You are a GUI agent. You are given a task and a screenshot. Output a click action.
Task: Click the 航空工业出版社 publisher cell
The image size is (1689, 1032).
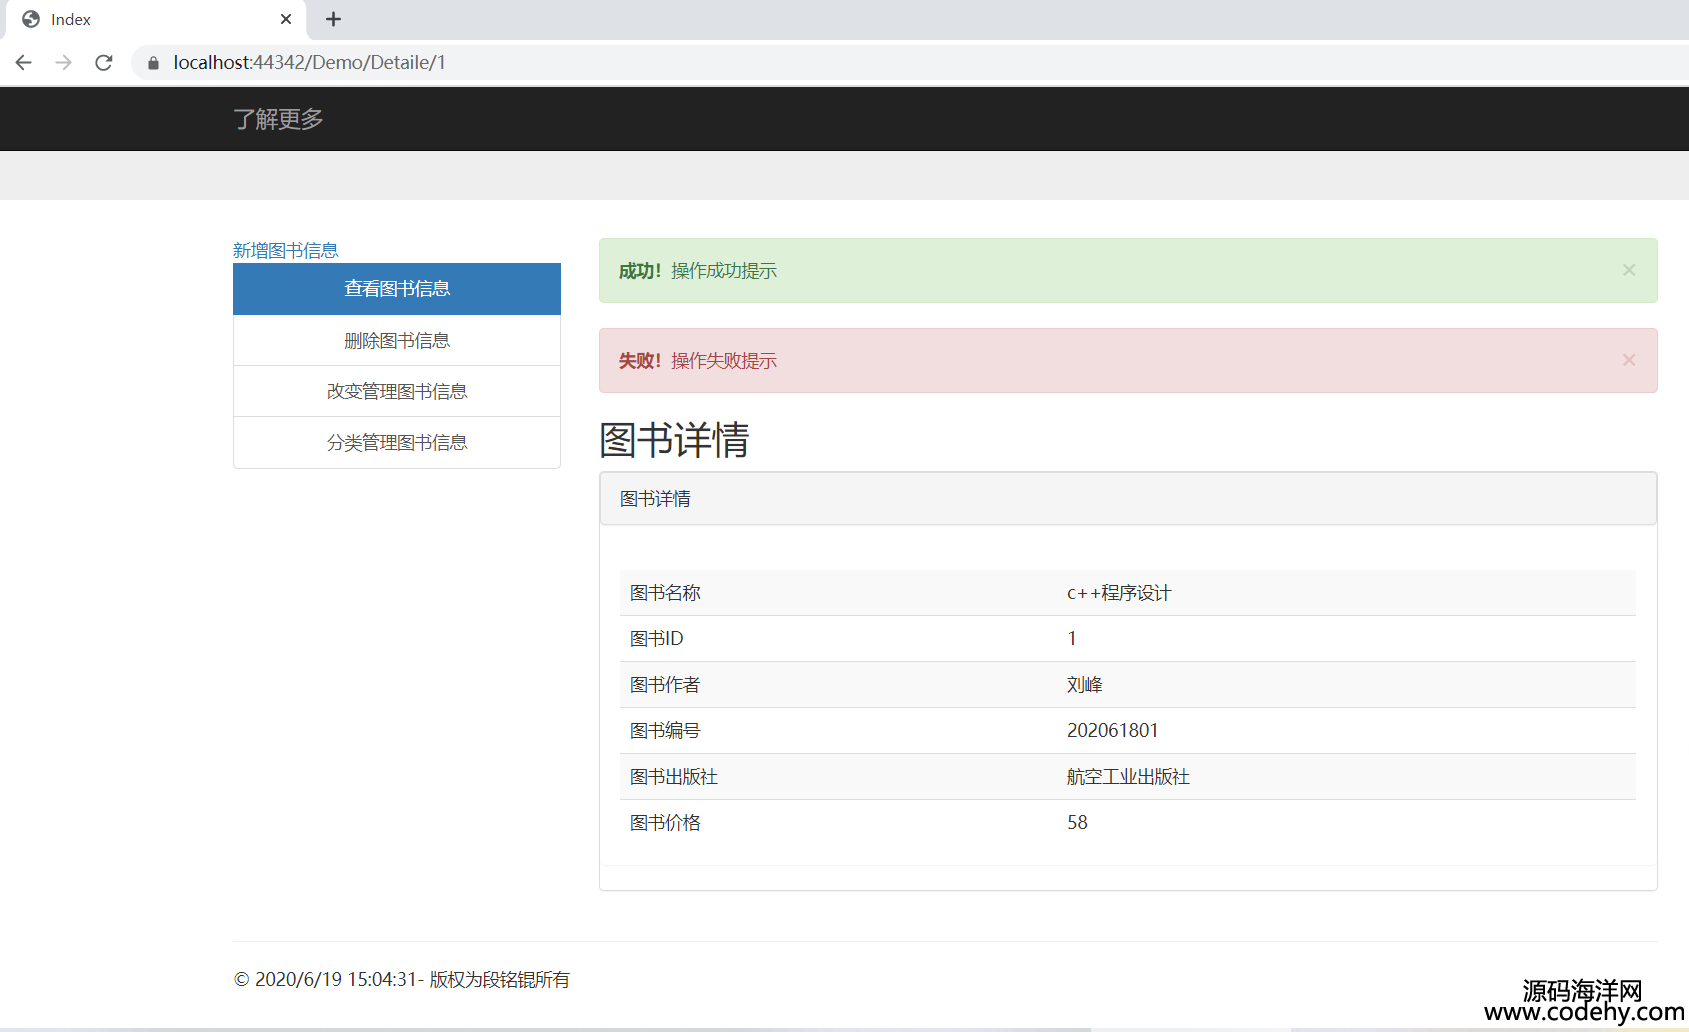pos(1128,777)
